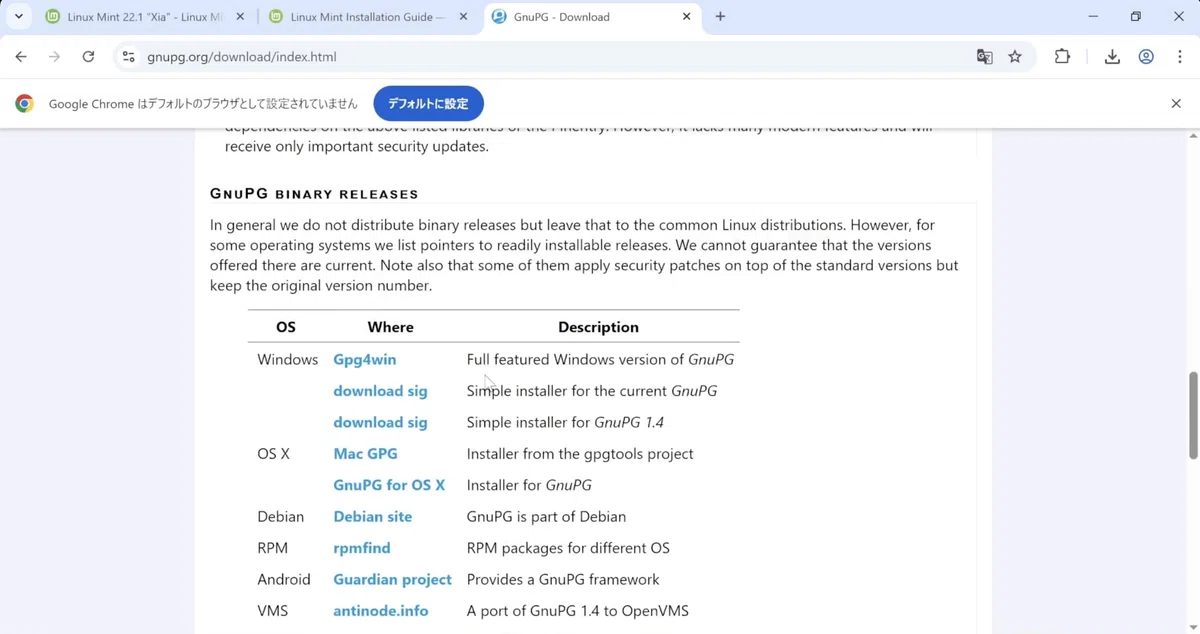View site information icon in address bar
The image size is (1200, 634).
pyautogui.click(x=128, y=57)
